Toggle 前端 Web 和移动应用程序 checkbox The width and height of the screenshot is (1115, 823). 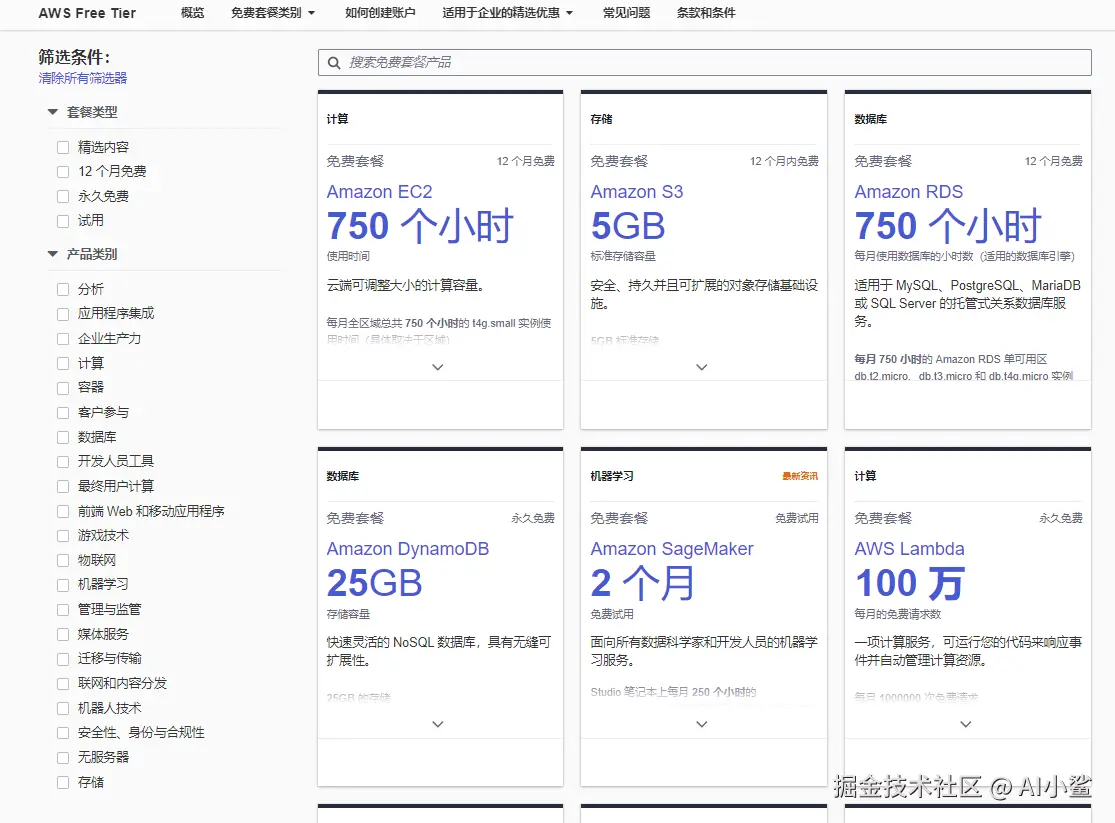click(x=63, y=511)
